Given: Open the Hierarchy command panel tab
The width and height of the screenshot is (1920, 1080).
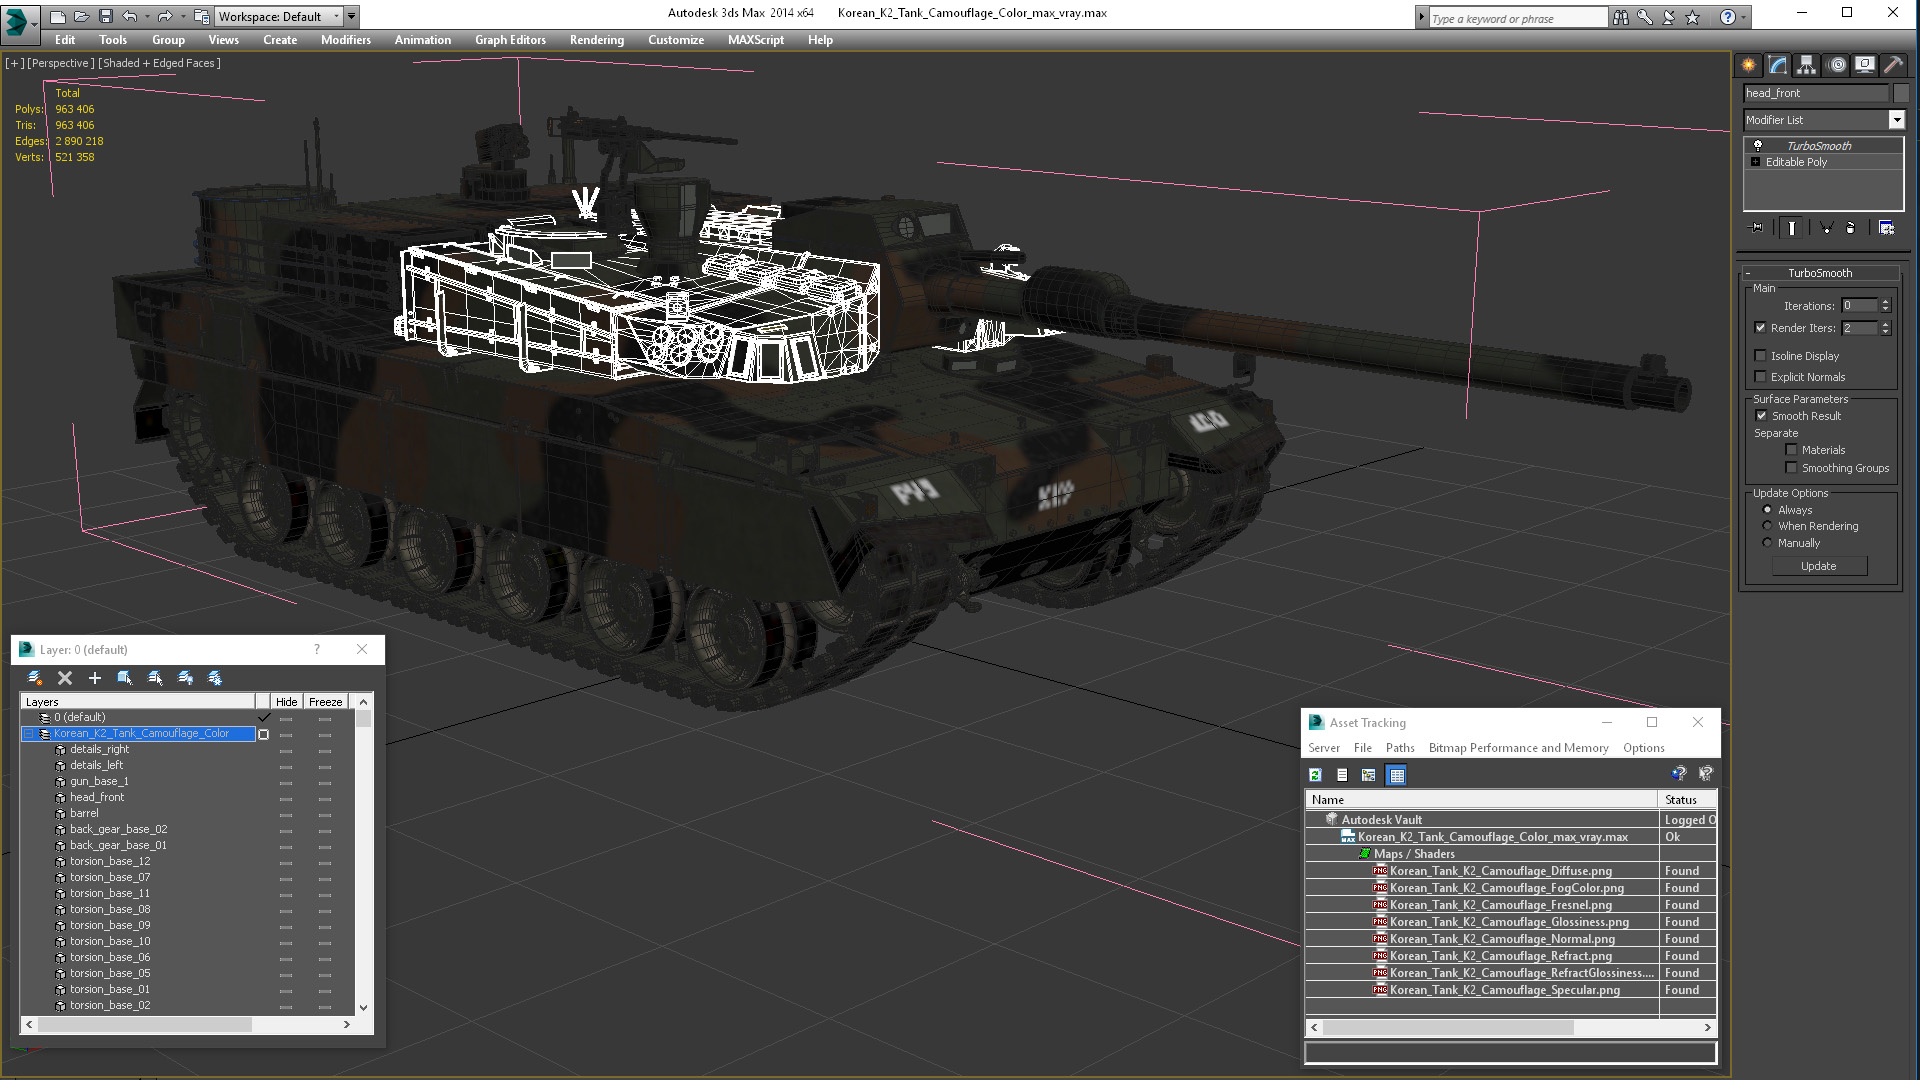Looking at the screenshot, I should click(1806, 65).
